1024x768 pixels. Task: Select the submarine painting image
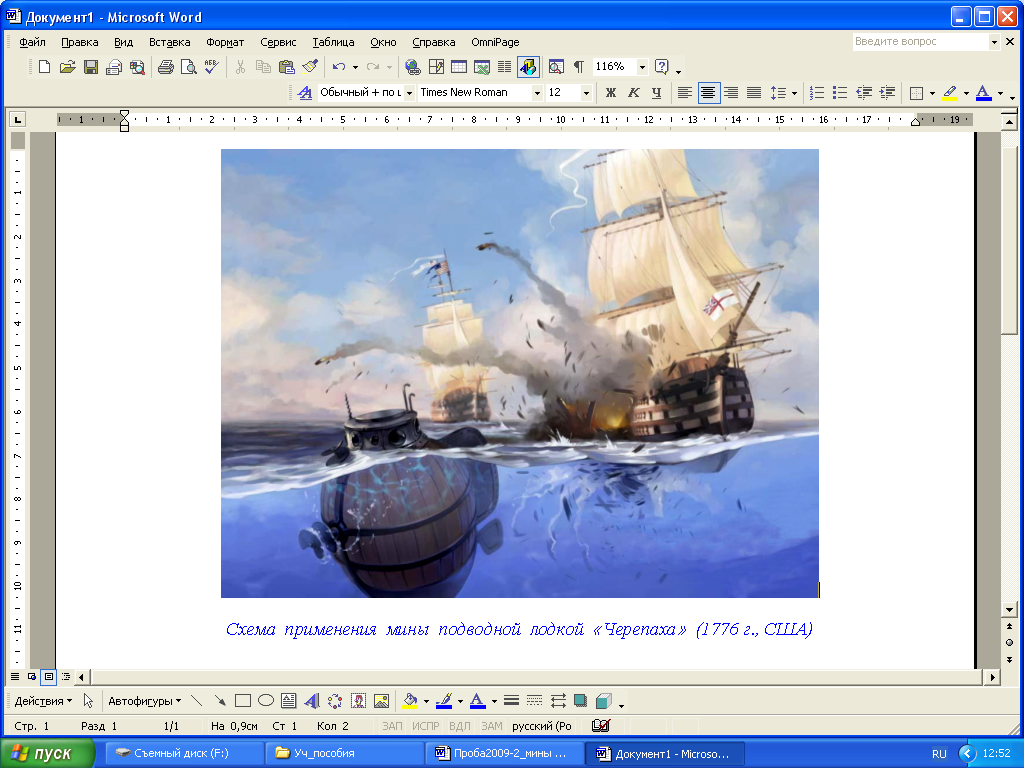[x=520, y=373]
